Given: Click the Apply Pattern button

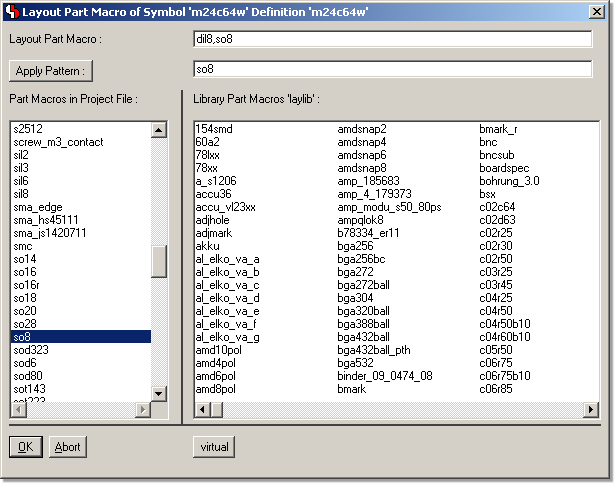Looking at the screenshot, I should click(x=51, y=71).
